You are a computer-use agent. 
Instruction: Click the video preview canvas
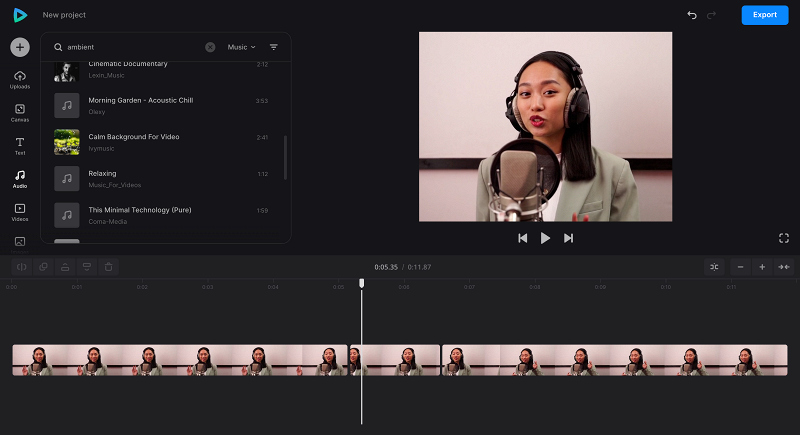click(545, 126)
